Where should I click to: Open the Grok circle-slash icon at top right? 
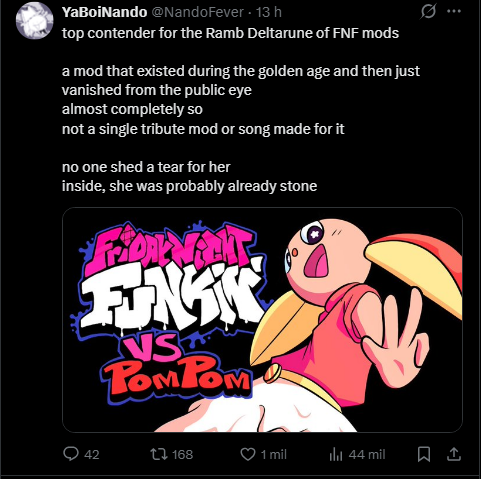tap(428, 12)
